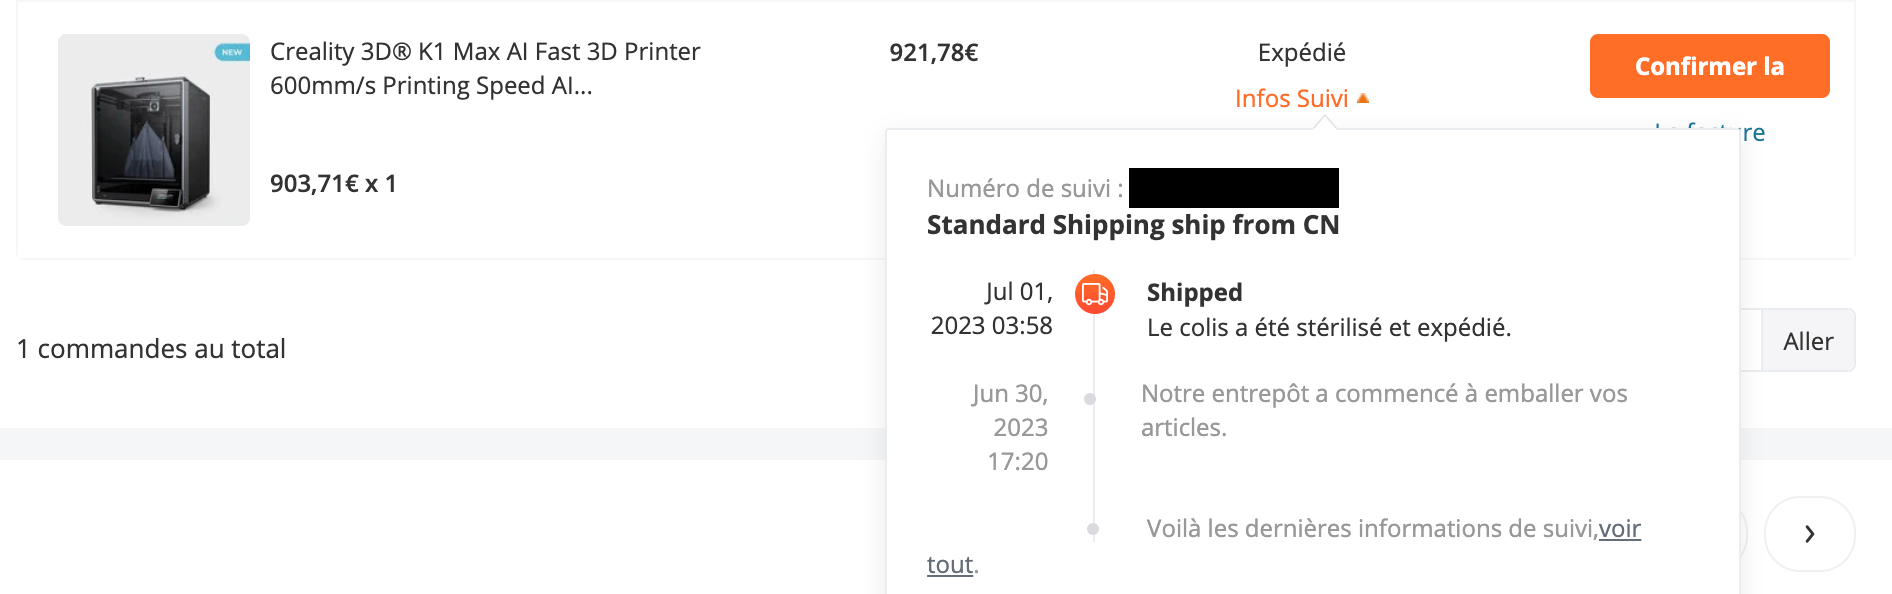Click the blue NEW badge on product image
This screenshot has height=594, width=1892.
pyautogui.click(x=232, y=52)
